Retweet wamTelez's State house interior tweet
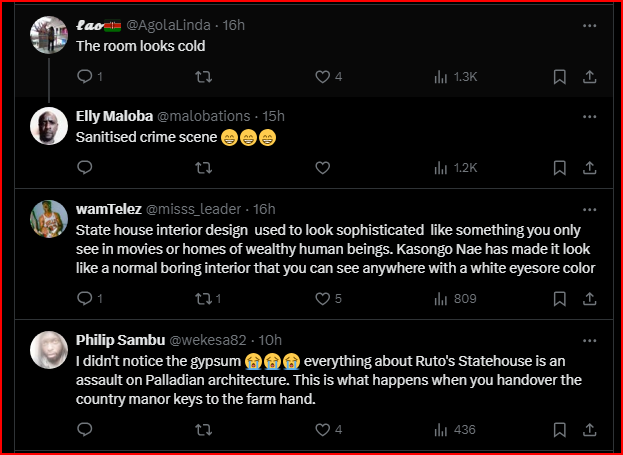This screenshot has width=623, height=455. [203, 298]
